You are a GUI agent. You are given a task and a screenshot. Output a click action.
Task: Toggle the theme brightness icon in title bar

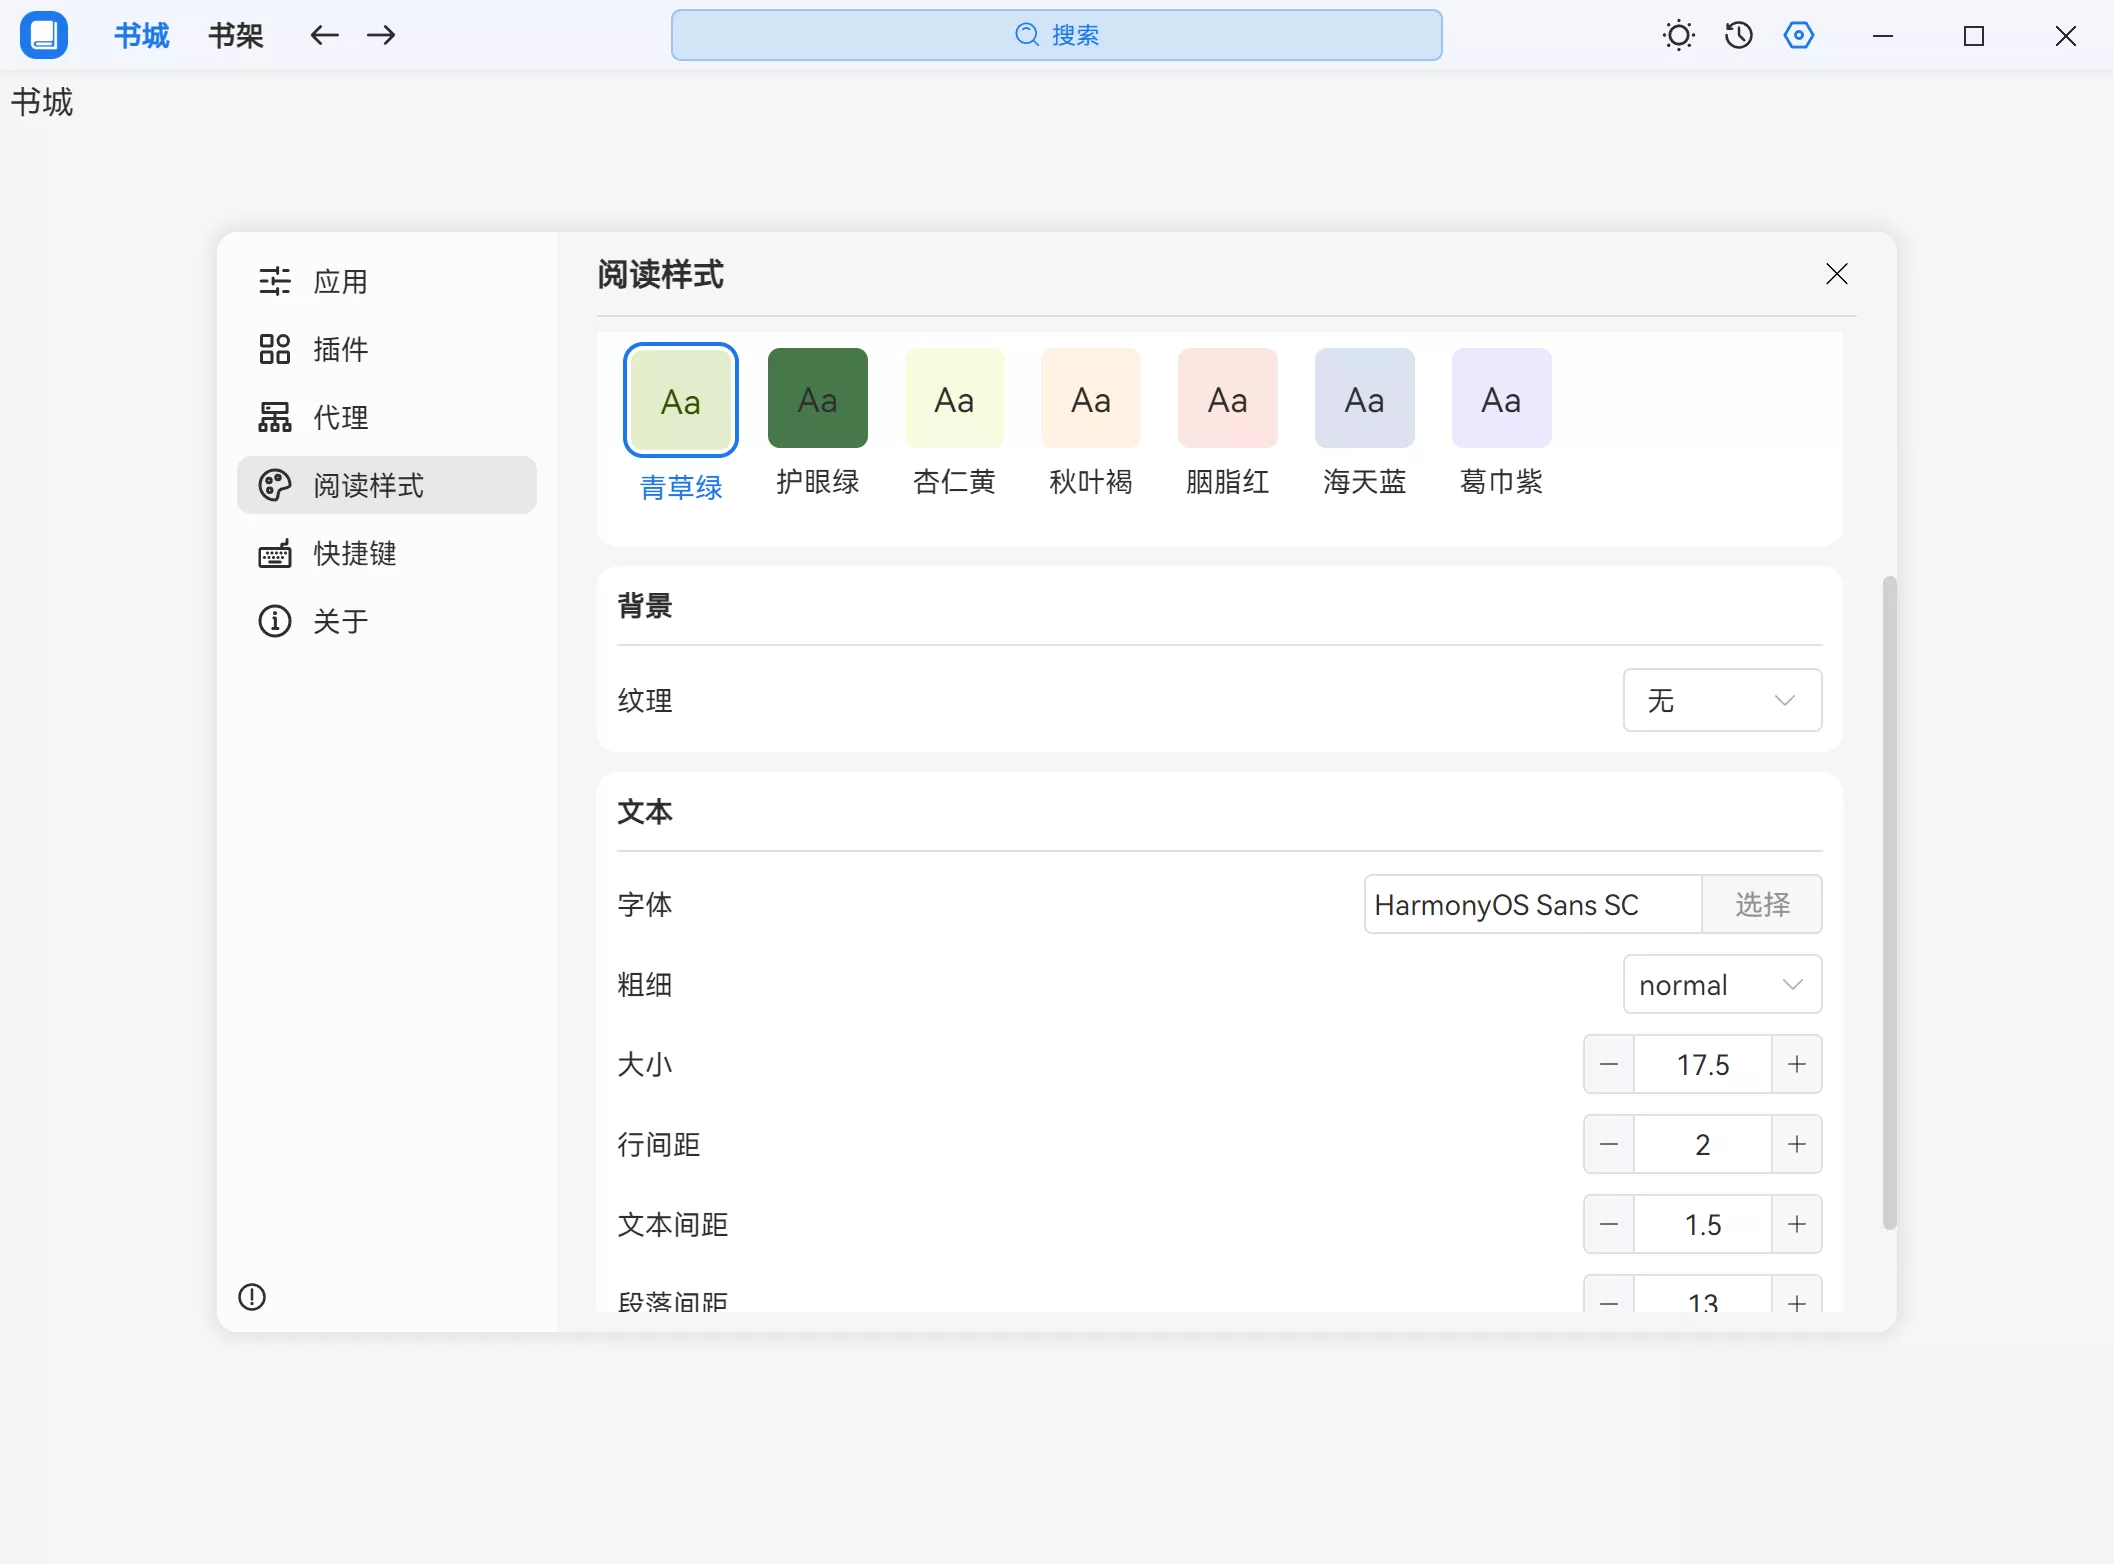[1678, 35]
